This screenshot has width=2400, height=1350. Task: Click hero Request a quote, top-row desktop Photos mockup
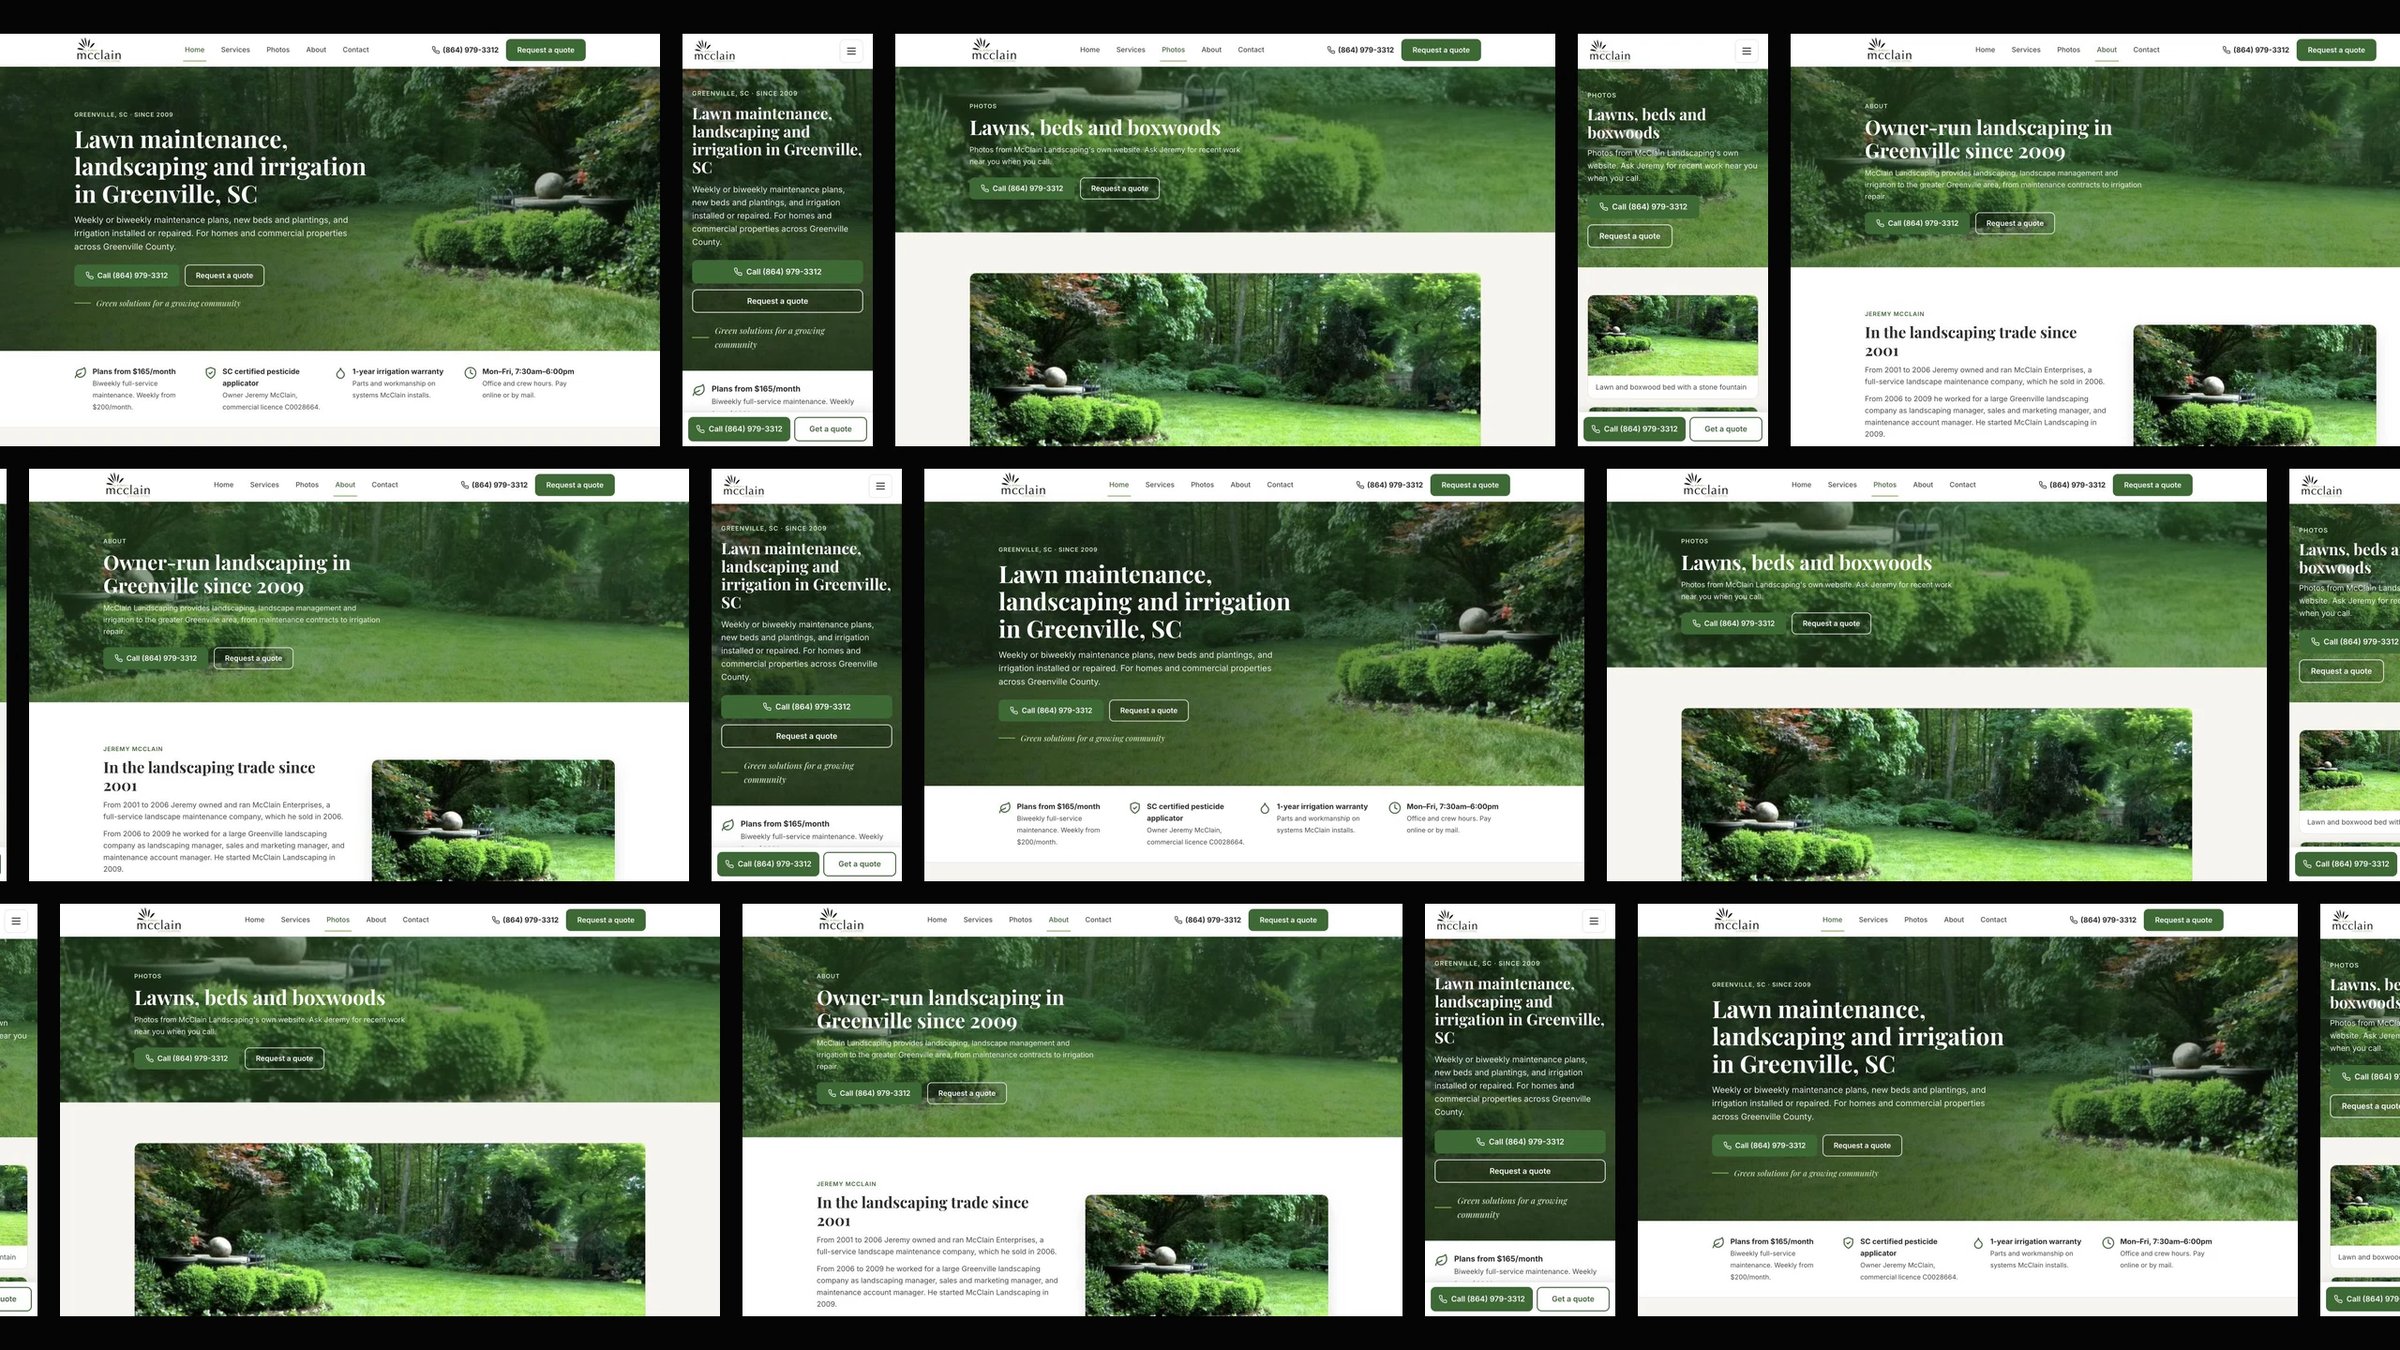1119,189
